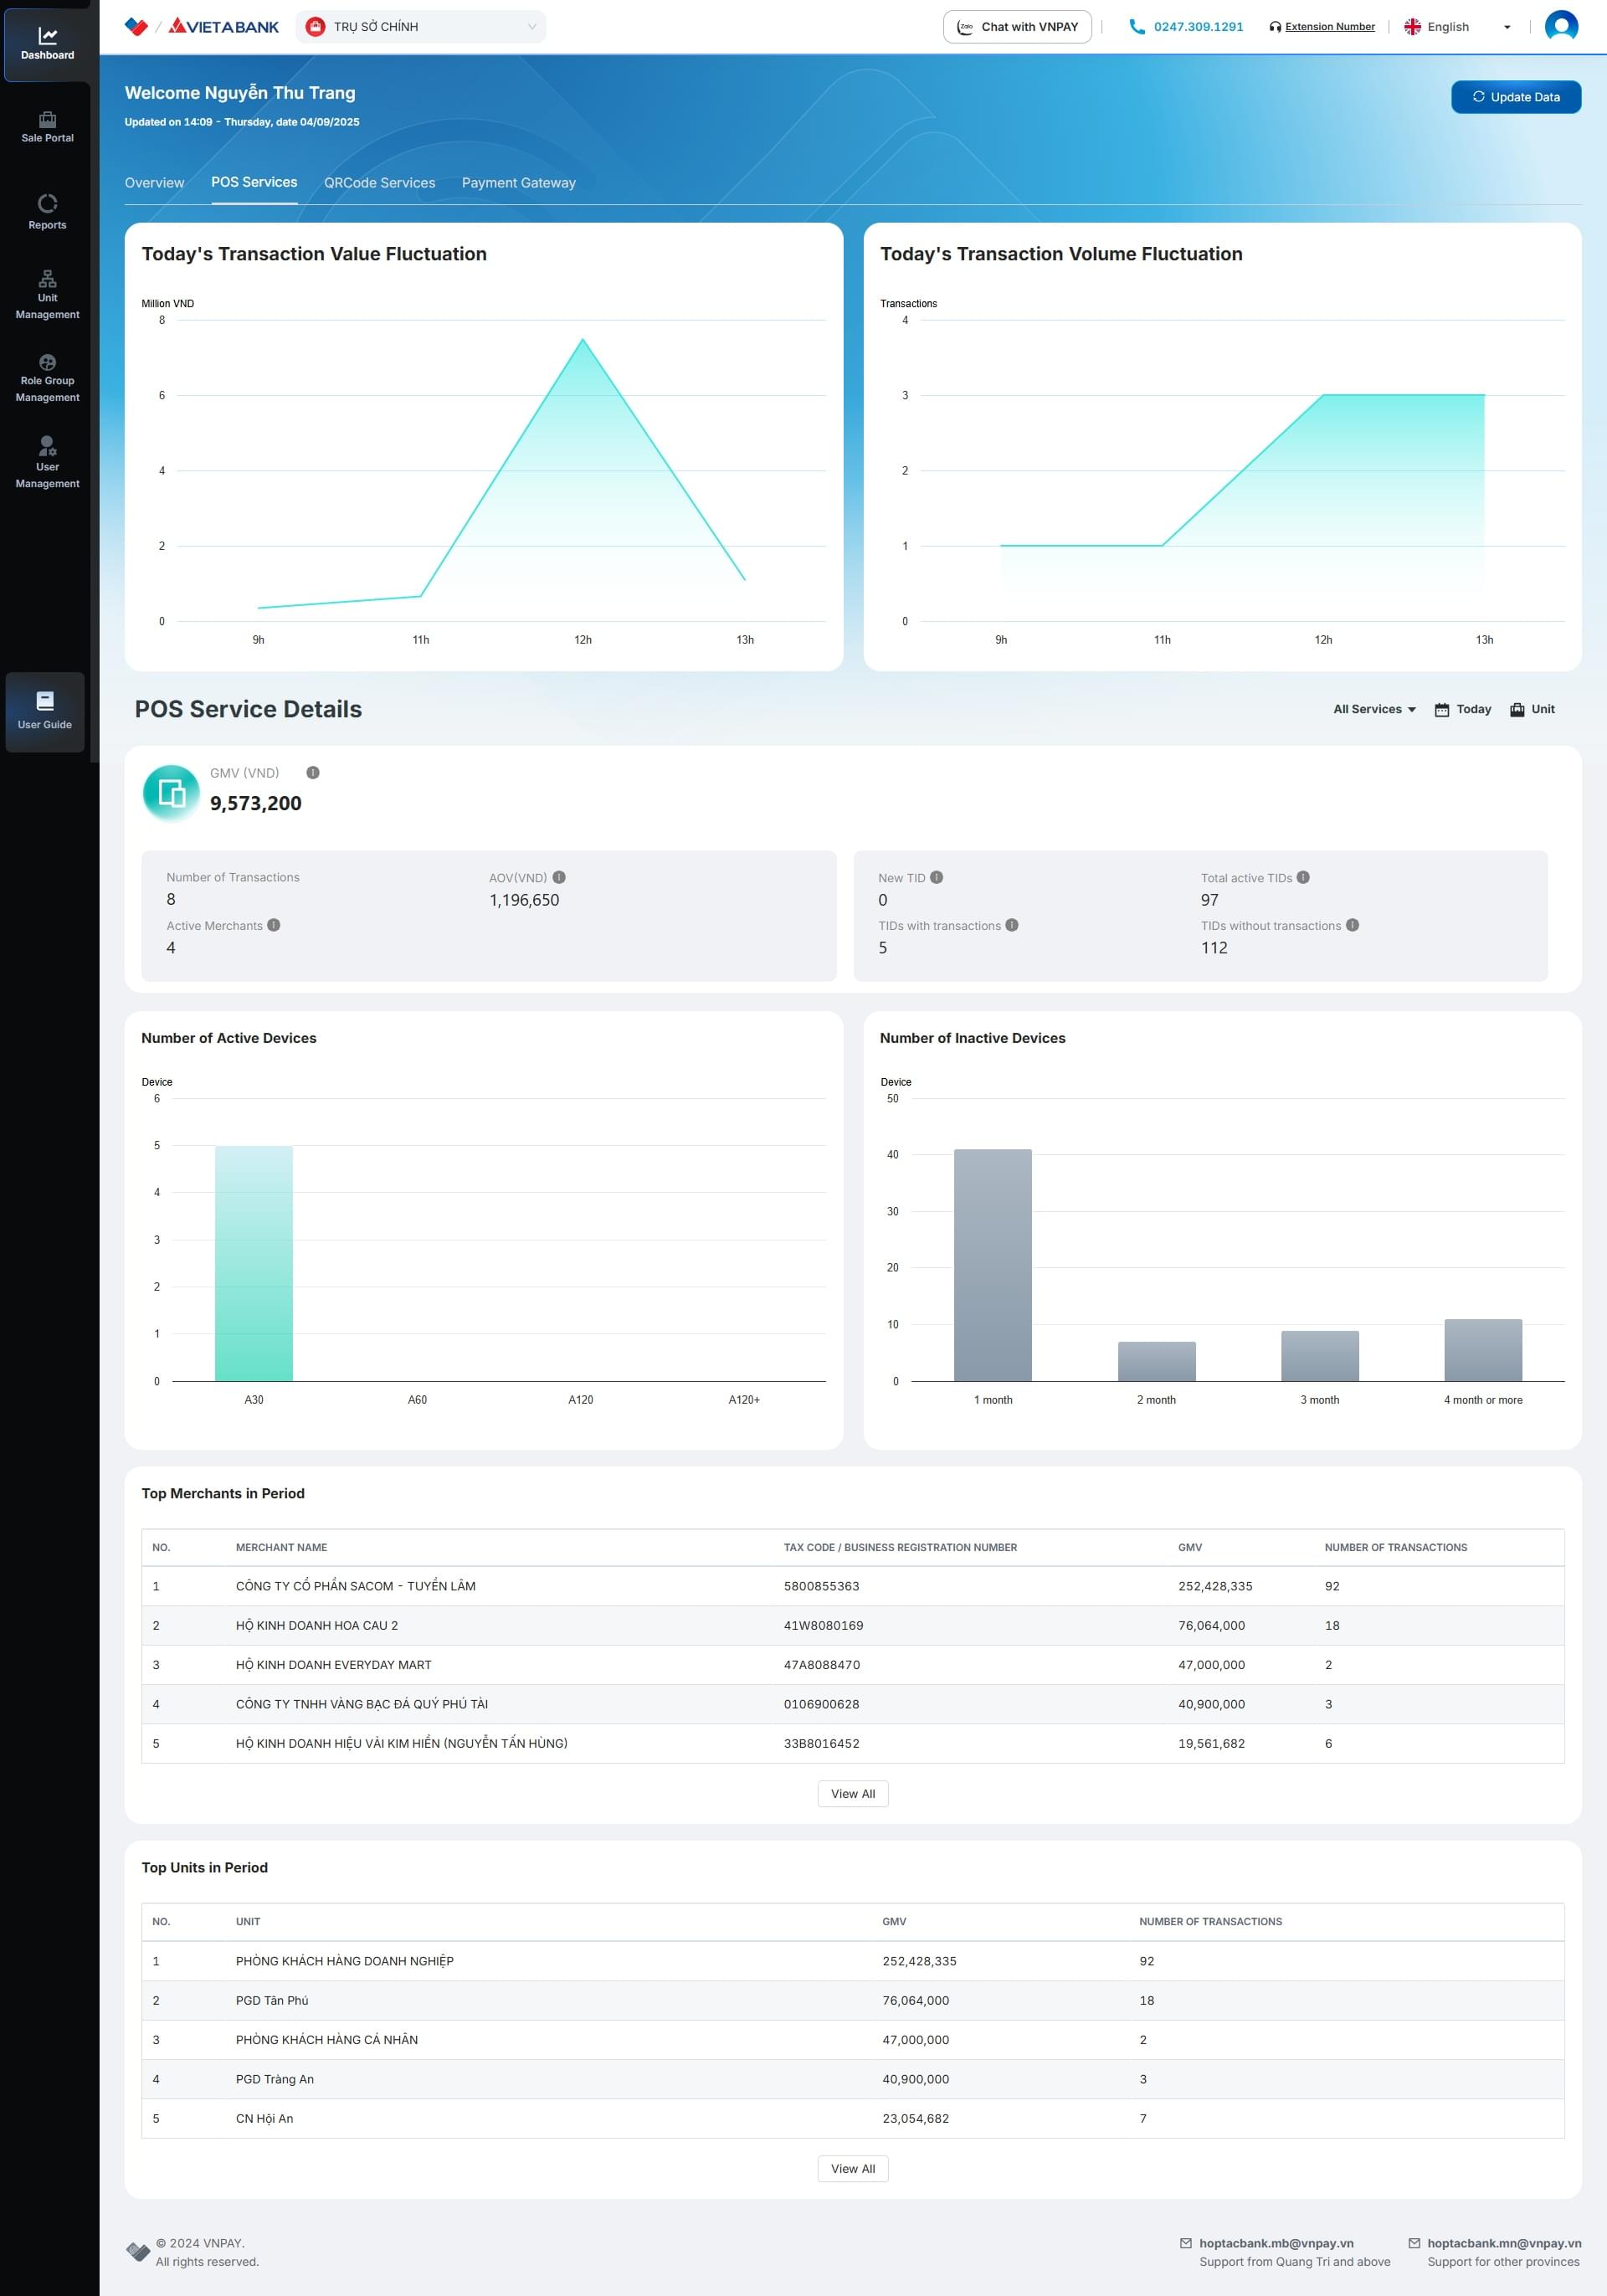Viewport: 1607px width, 2296px height.
Task: Switch to the Payment Gateway tab
Action: point(518,183)
